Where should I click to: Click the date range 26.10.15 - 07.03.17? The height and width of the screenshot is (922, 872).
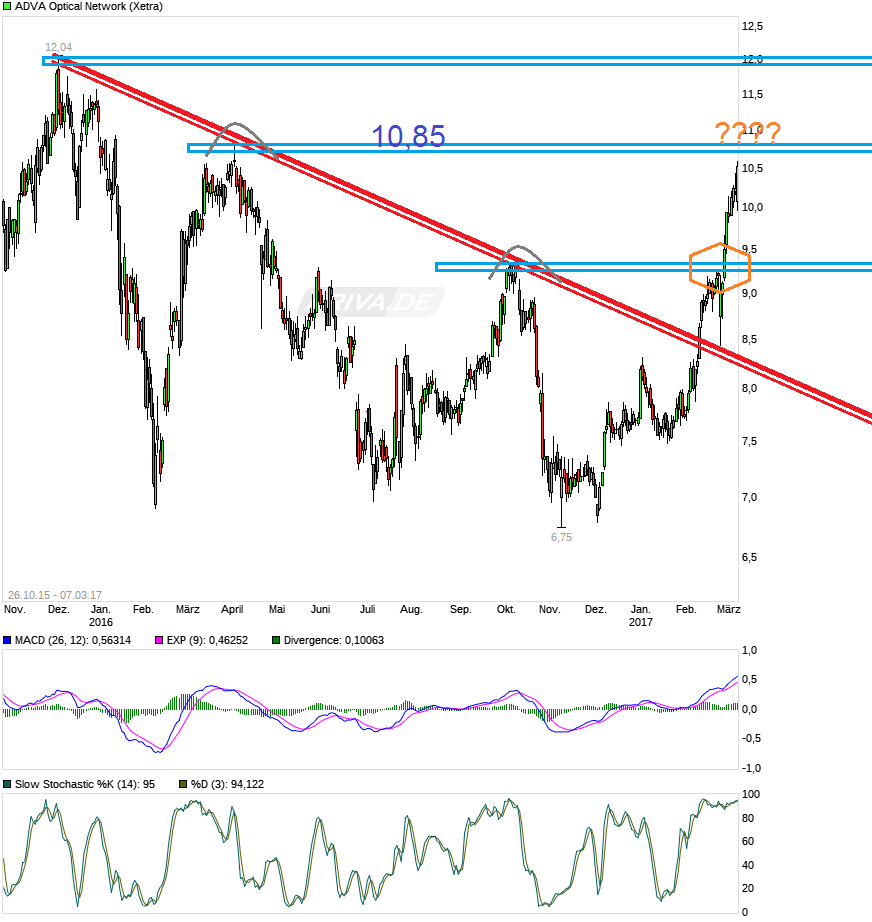pyautogui.click(x=55, y=595)
